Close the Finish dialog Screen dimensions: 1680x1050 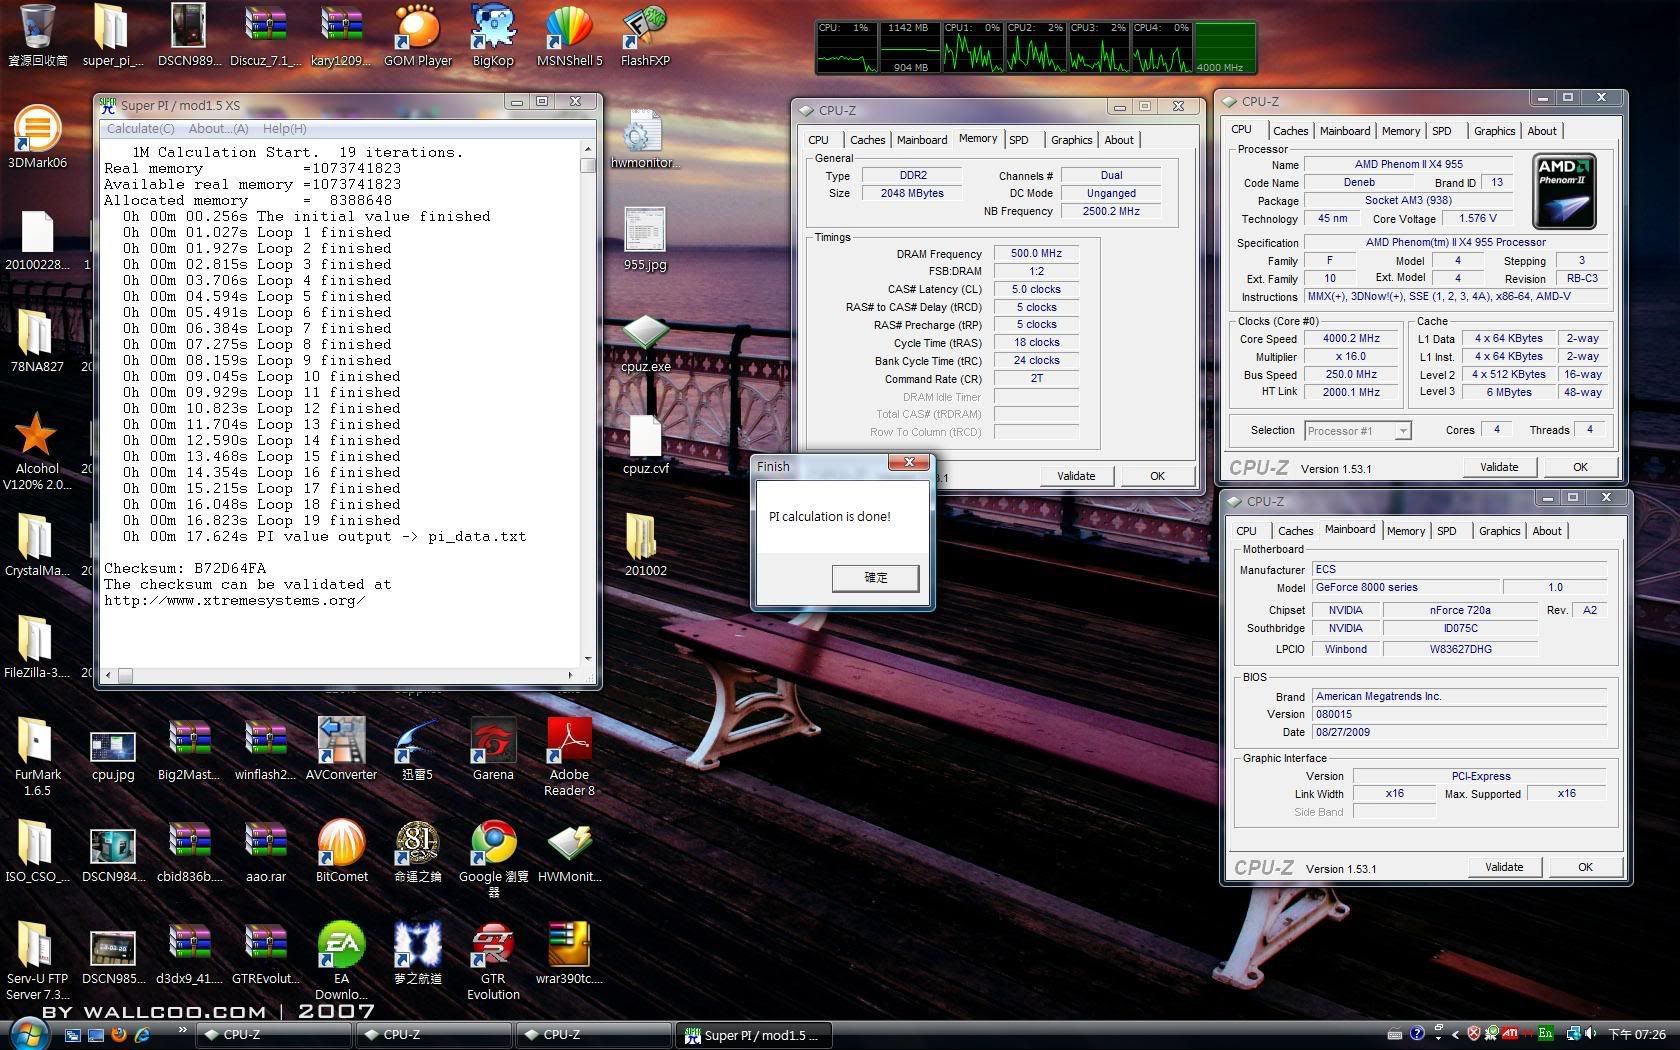tap(909, 463)
